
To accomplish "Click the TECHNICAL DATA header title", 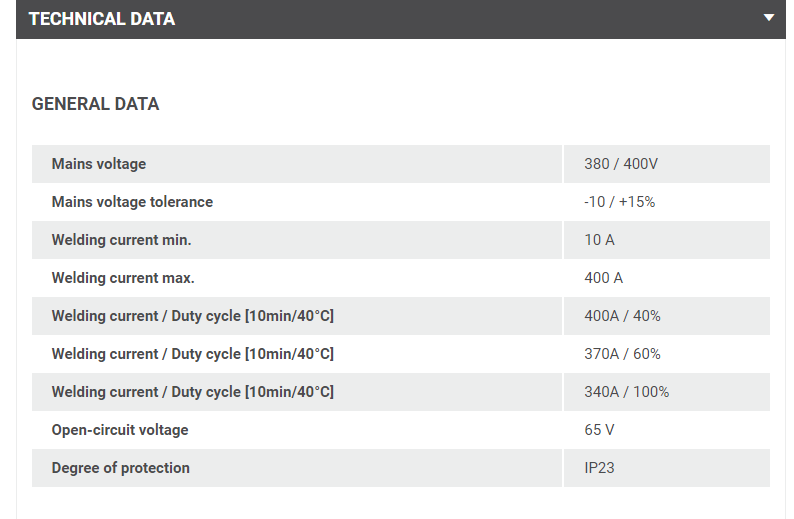I will [102, 19].
